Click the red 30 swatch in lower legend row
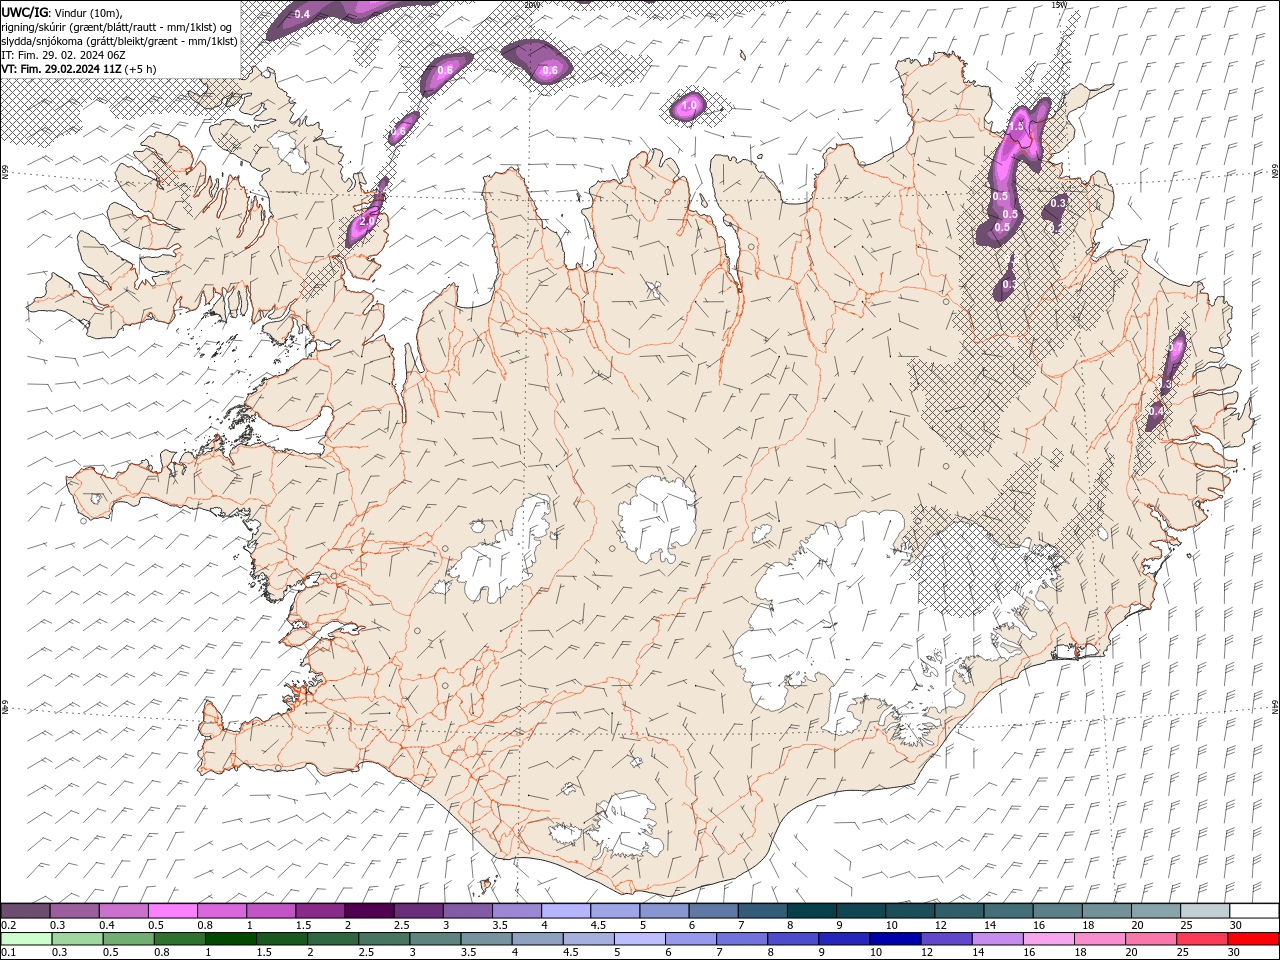 (1254, 939)
